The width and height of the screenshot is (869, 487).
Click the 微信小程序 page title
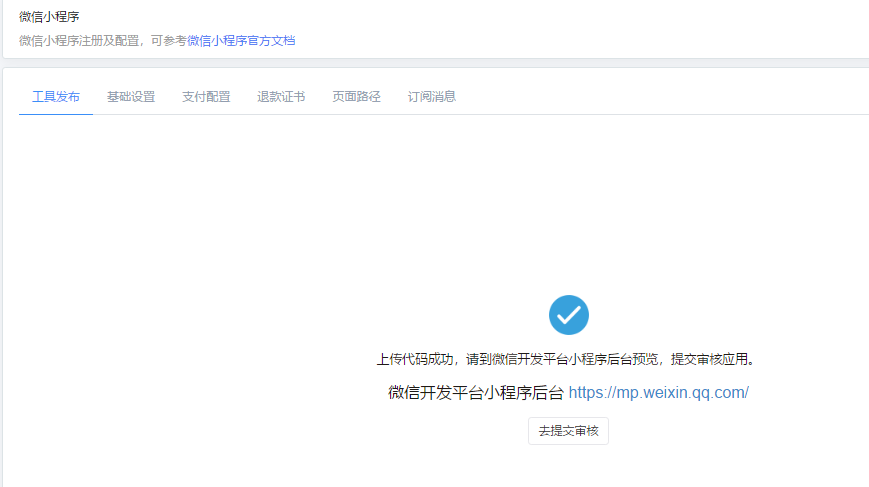pyautogui.click(x=49, y=17)
